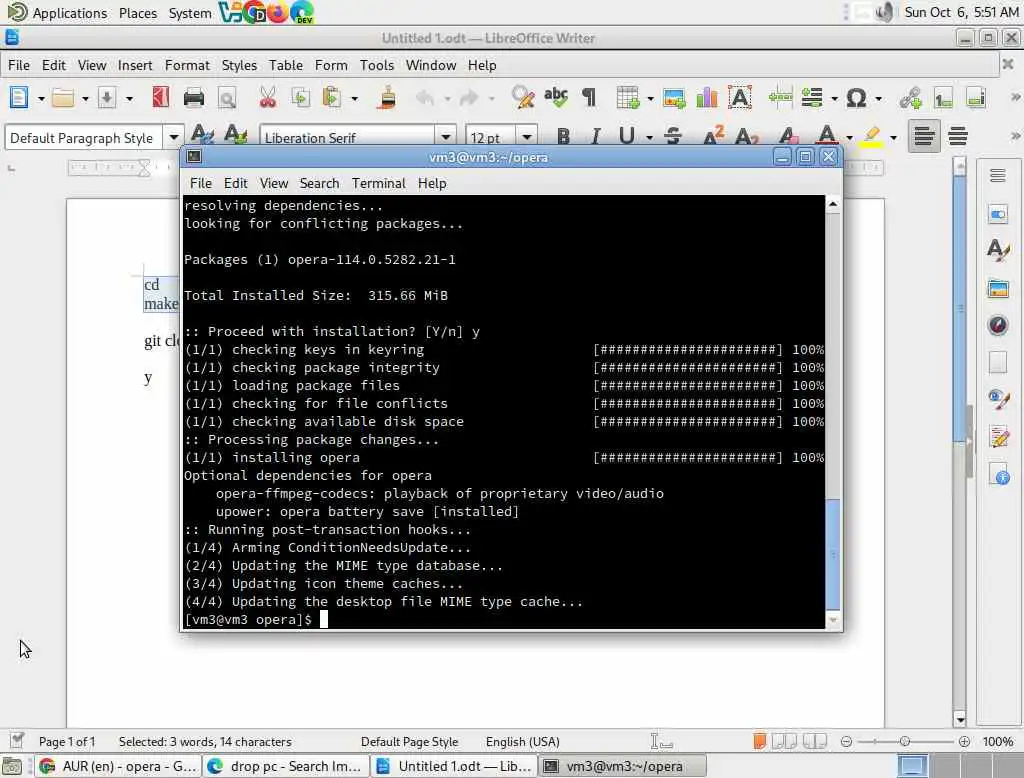Open the Styles menu in Writer
This screenshot has width=1024, height=778.
pyautogui.click(x=239, y=65)
